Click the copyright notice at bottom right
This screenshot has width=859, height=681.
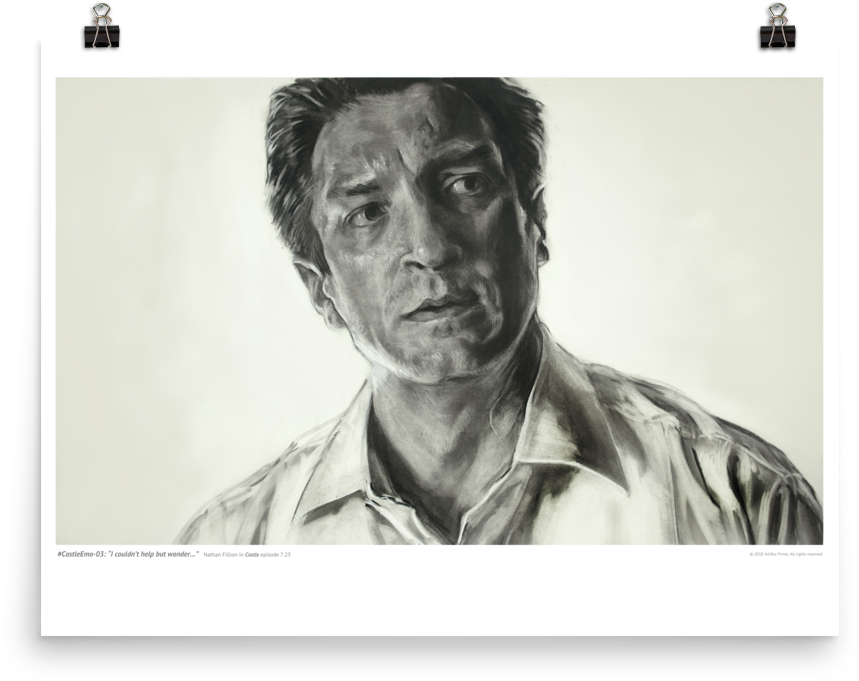coord(786,554)
